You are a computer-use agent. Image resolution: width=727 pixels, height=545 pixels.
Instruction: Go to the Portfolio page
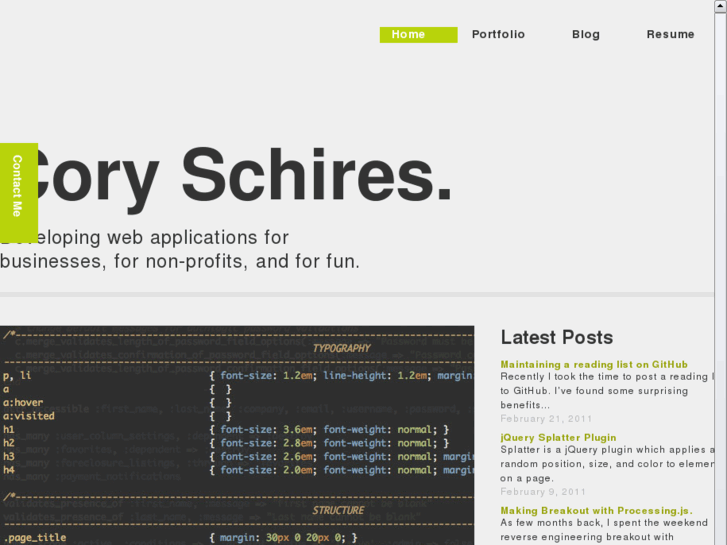coord(498,35)
